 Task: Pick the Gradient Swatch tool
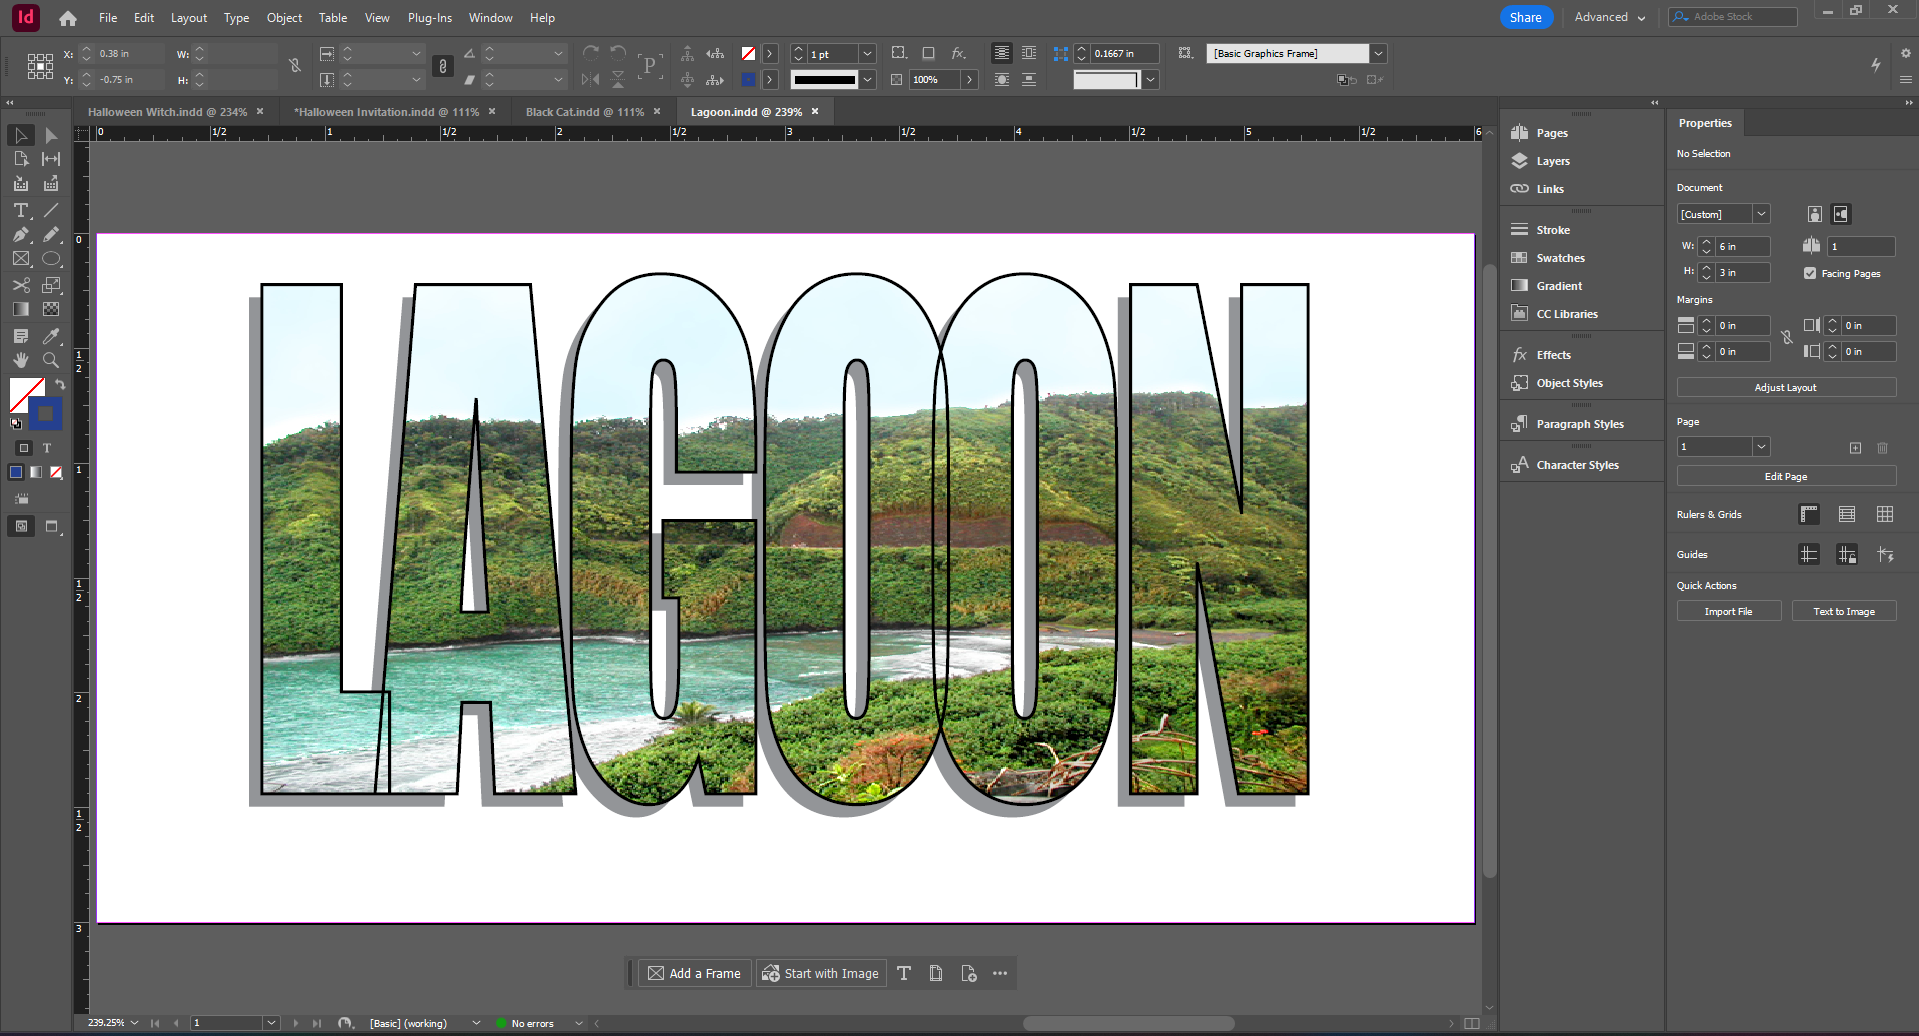21,310
